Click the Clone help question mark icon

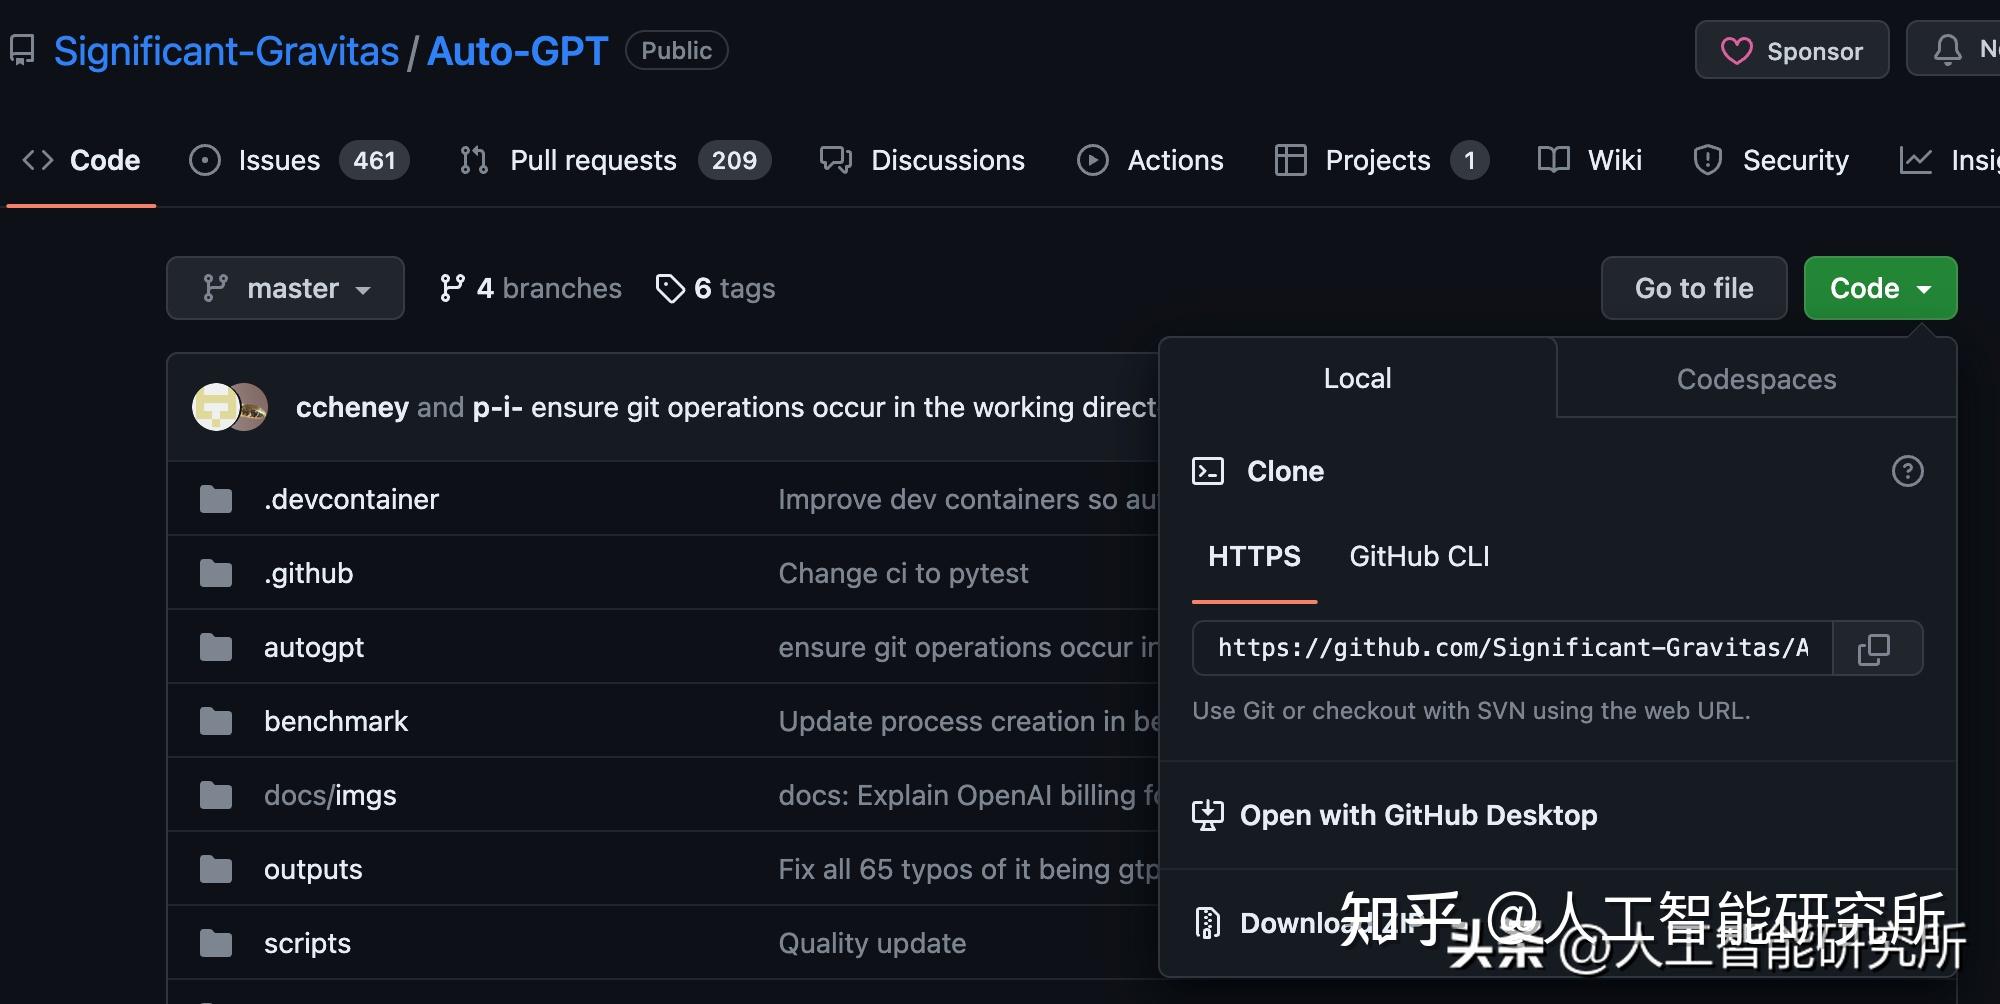pos(1907,471)
